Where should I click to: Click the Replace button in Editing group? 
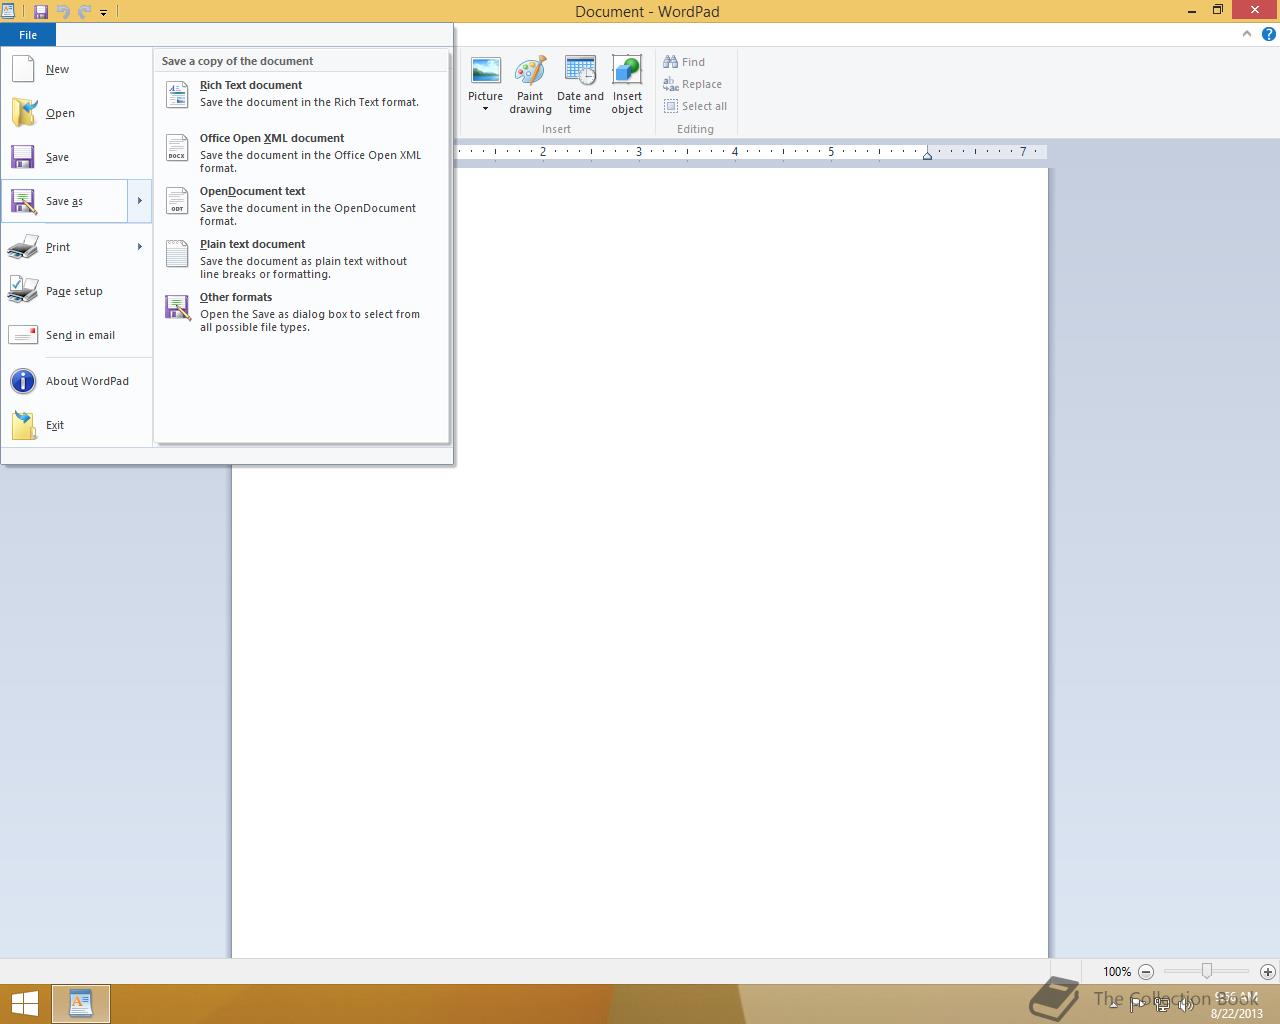point(692,84)
